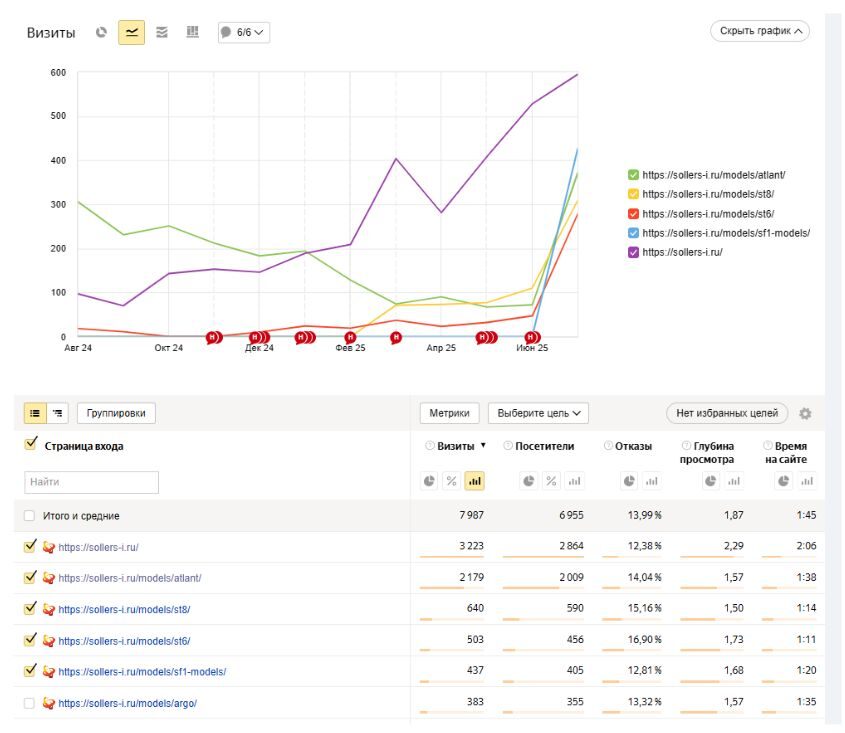Switch to stacked area chart view
Viewport: 845px width, 733px height.
(162, 32)
